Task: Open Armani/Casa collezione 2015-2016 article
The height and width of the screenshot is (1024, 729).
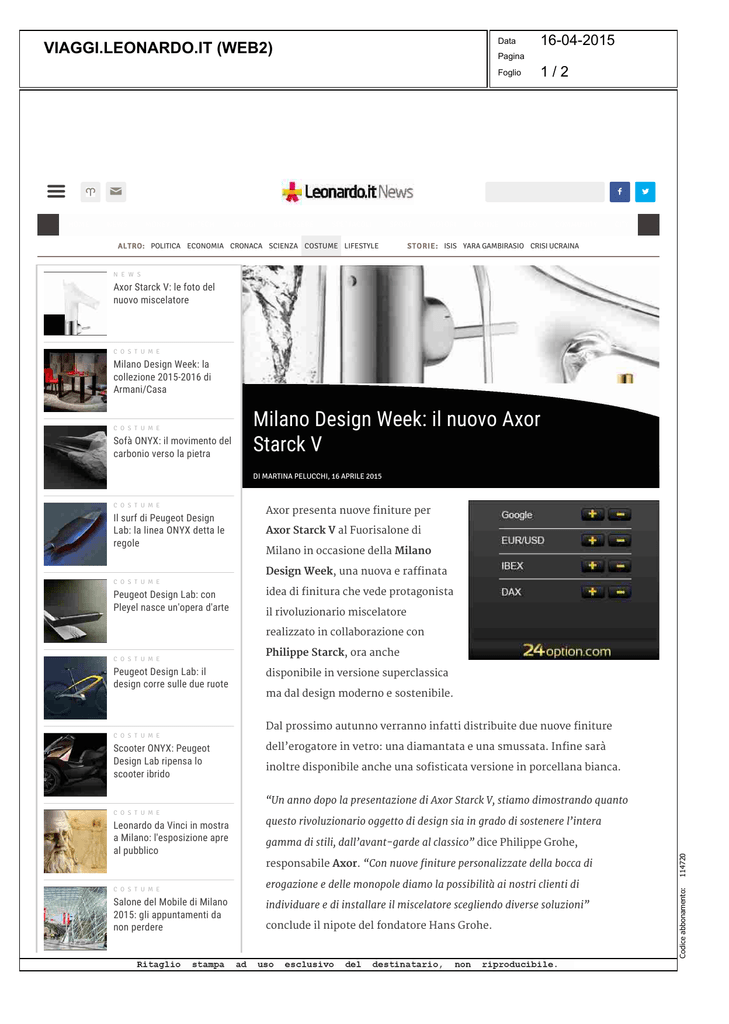Action: (x=162, y=377)
